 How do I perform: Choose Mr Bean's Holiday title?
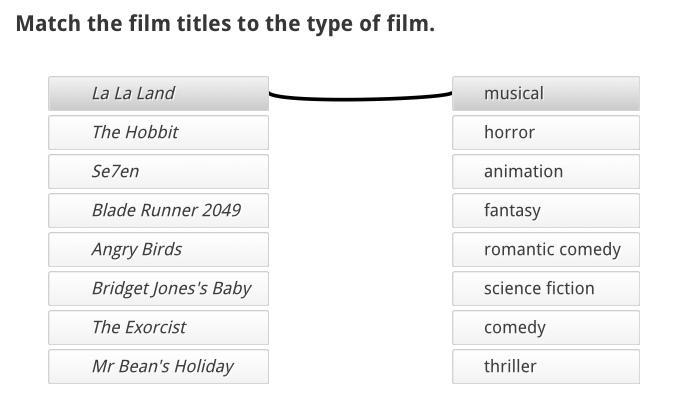pos(158,366)
